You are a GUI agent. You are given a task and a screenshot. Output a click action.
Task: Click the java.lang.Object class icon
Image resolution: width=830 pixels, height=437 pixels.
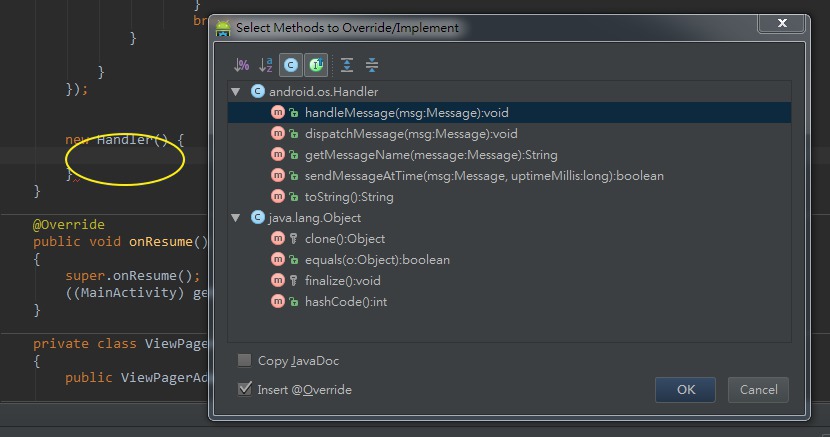[x=257, y=218]
